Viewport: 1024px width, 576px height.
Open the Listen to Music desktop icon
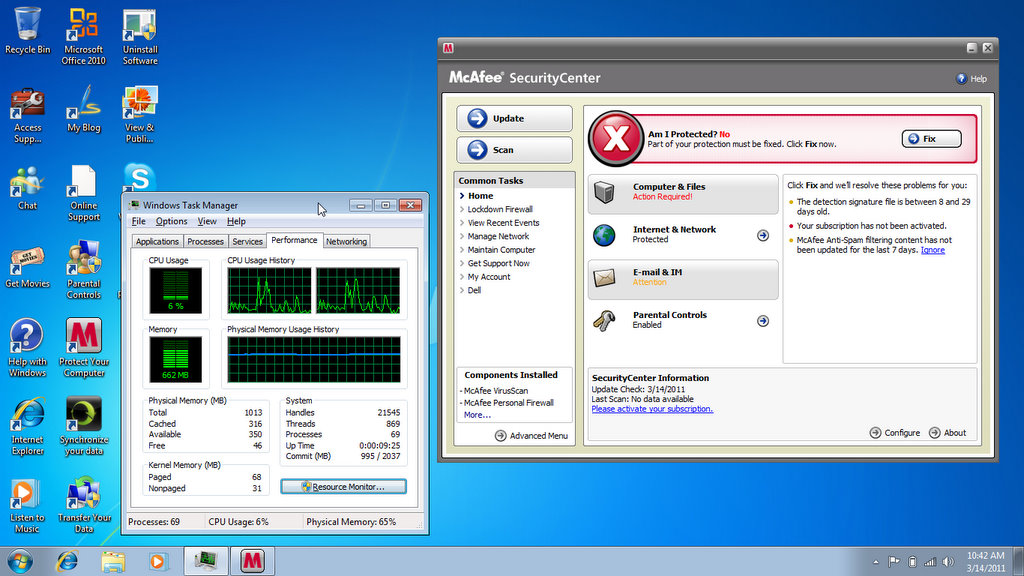tap(27, 505)
